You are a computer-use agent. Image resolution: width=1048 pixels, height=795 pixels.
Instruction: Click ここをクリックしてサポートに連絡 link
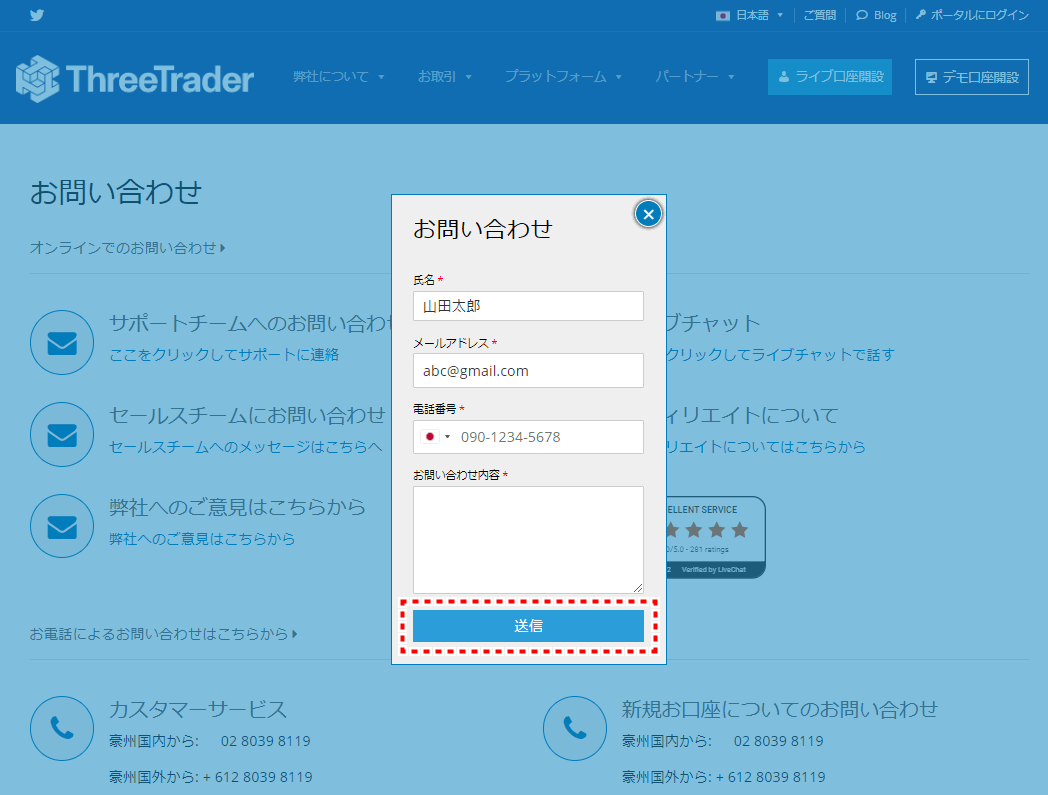[x=224, y=354]
